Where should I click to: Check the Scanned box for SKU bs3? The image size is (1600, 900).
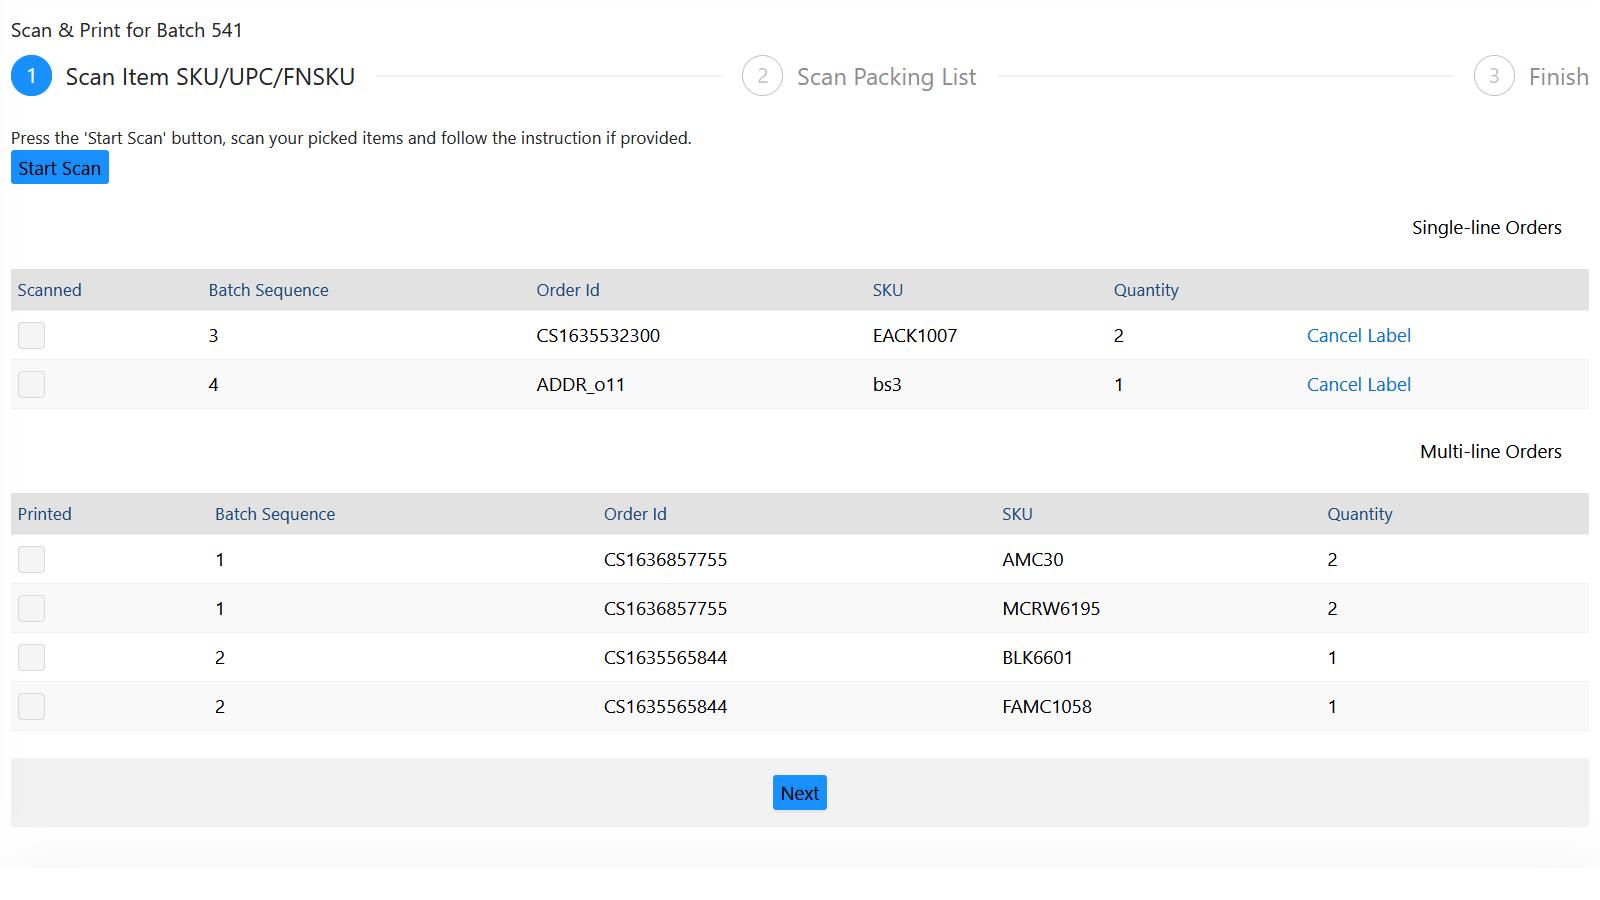point(31,383)
